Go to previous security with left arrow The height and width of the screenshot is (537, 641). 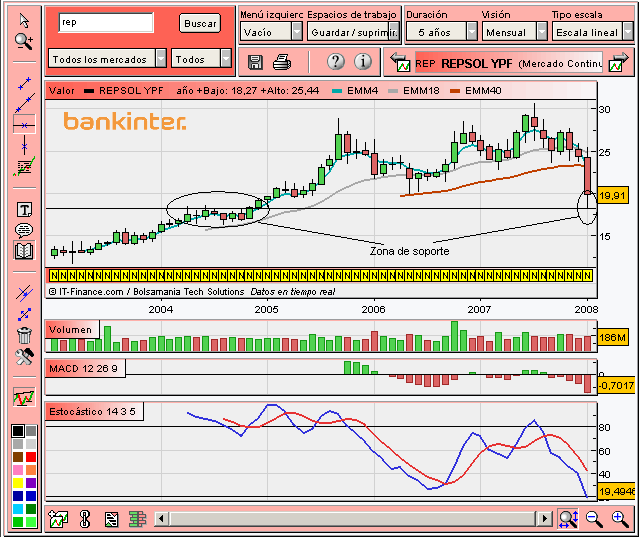click(x=400, y=62)
